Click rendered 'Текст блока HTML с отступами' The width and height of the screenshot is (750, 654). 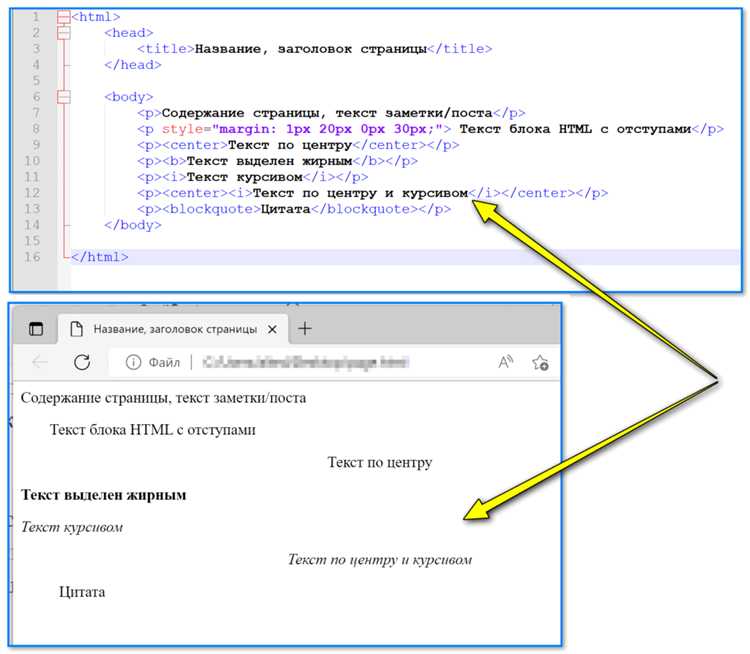pos(153,430)
